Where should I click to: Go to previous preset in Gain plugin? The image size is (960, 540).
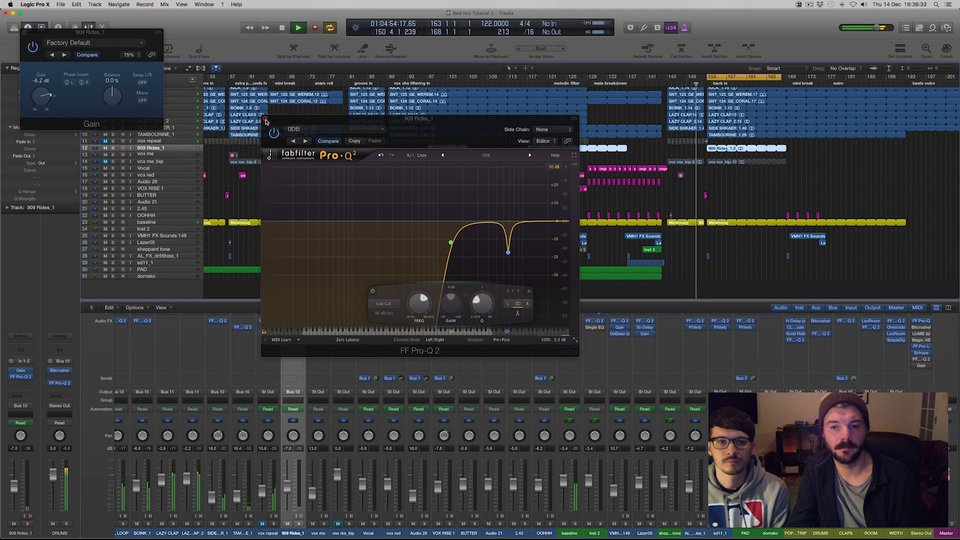coord(51,55)
